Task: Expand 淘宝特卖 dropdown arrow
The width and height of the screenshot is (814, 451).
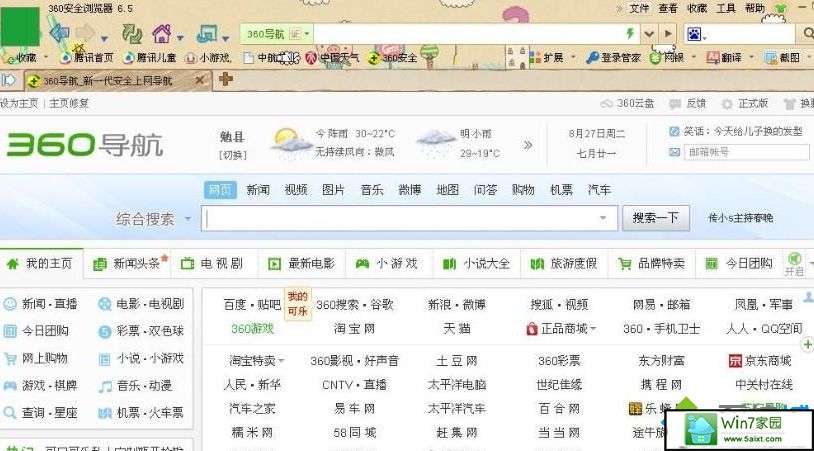Action: click(x=281, y=360)
